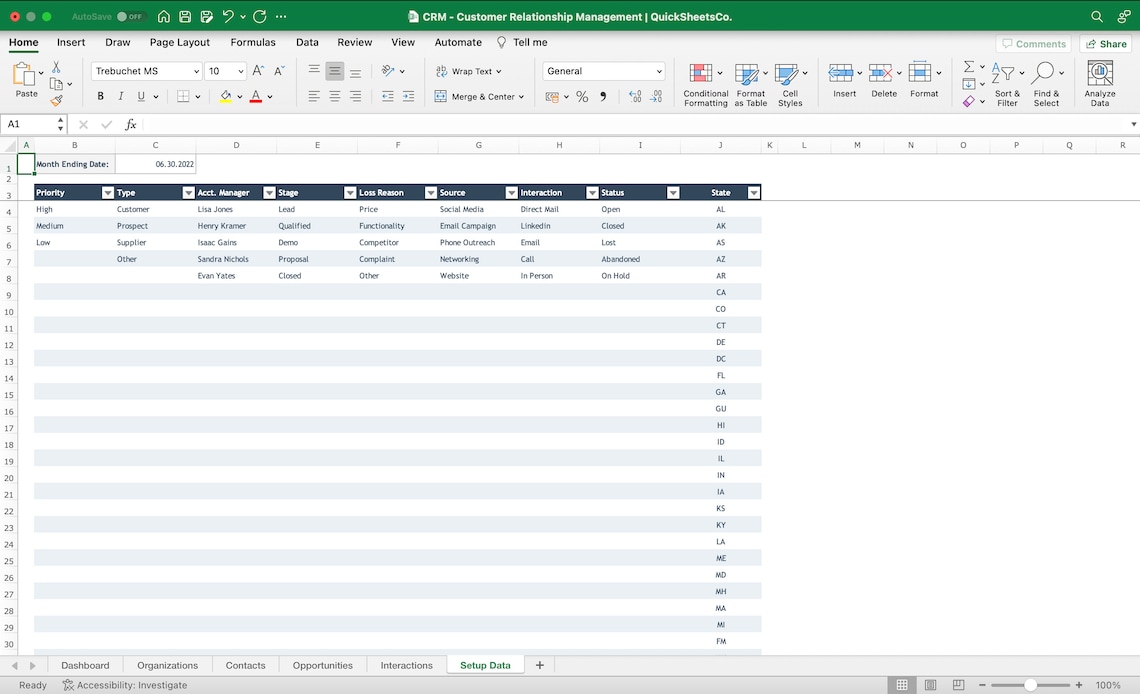Open the Dashboard sheet tab
Image resolution: width=1140 pixels, height=694 pixels.
tap(85, 664)
